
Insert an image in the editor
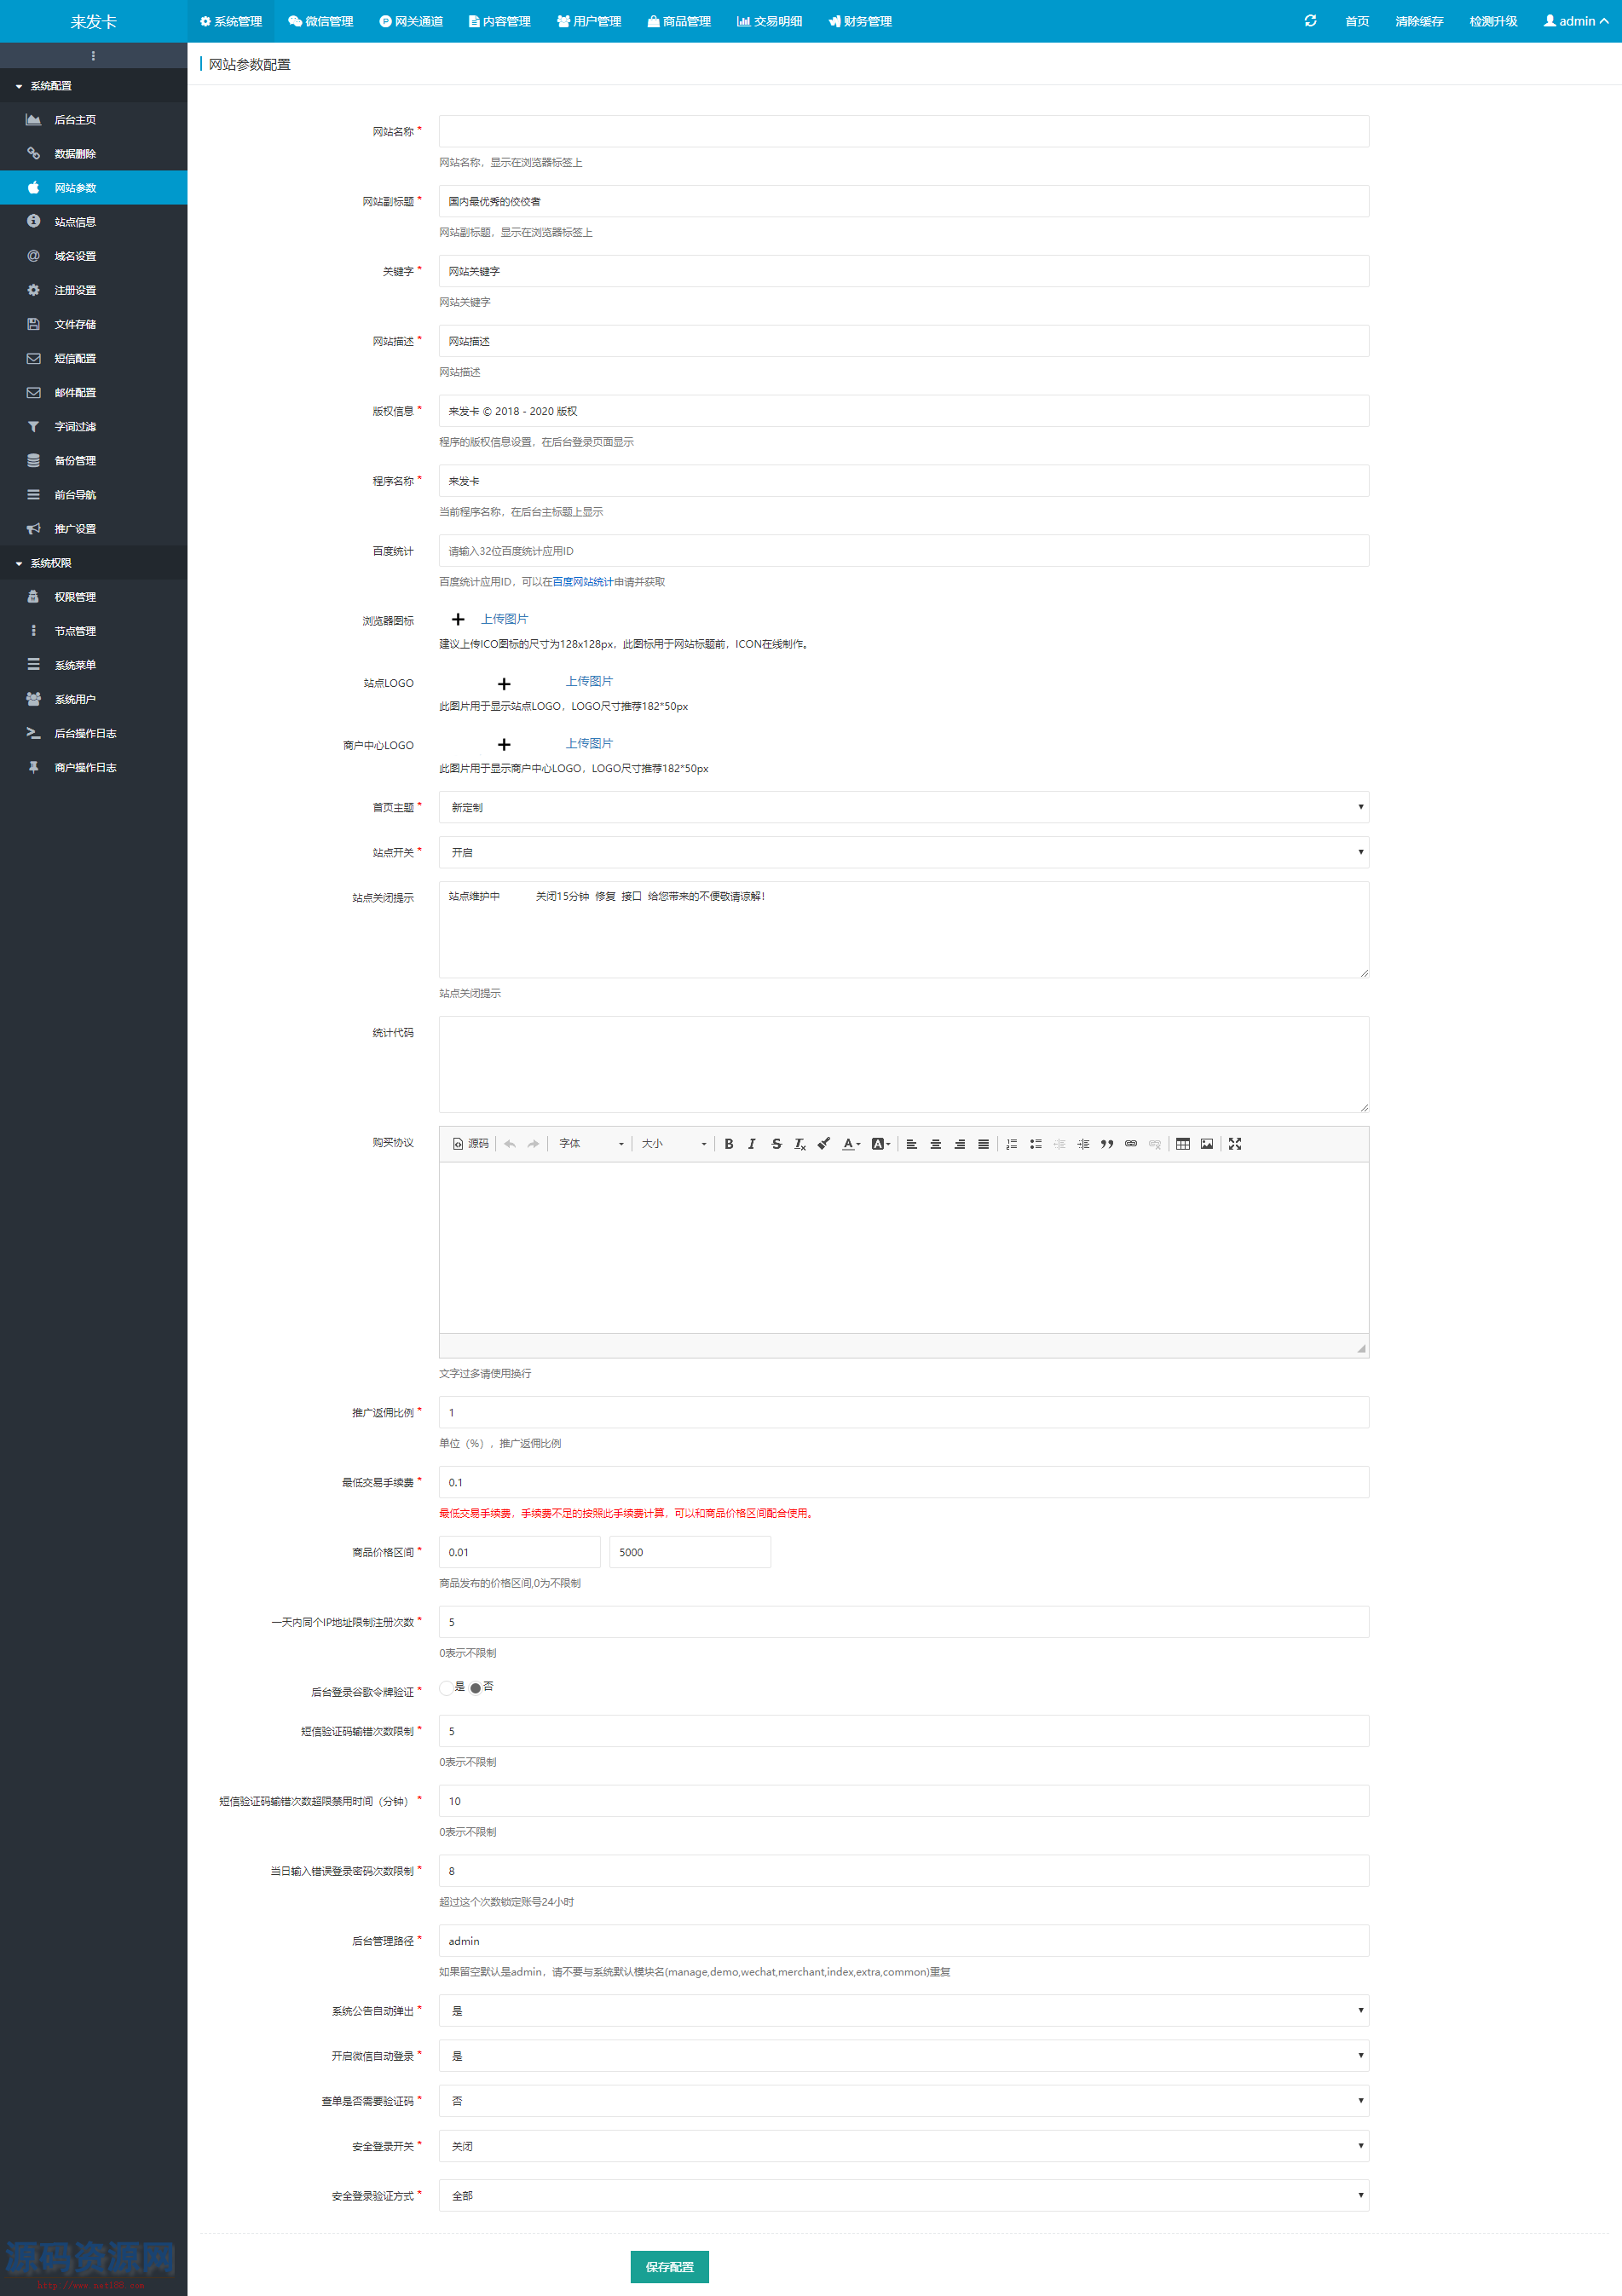1207,1144
